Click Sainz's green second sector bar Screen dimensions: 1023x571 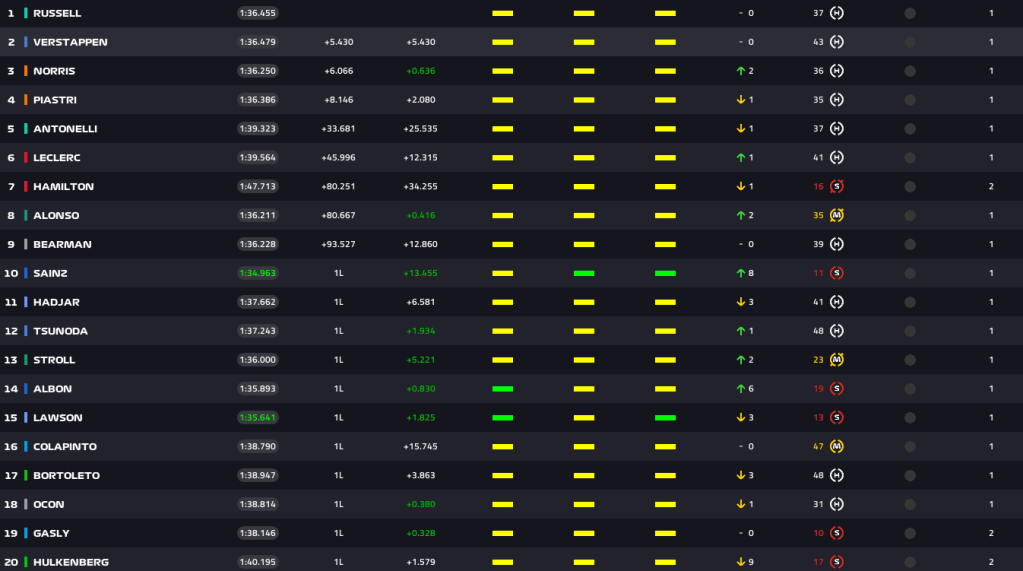click(x=584, y=273)
